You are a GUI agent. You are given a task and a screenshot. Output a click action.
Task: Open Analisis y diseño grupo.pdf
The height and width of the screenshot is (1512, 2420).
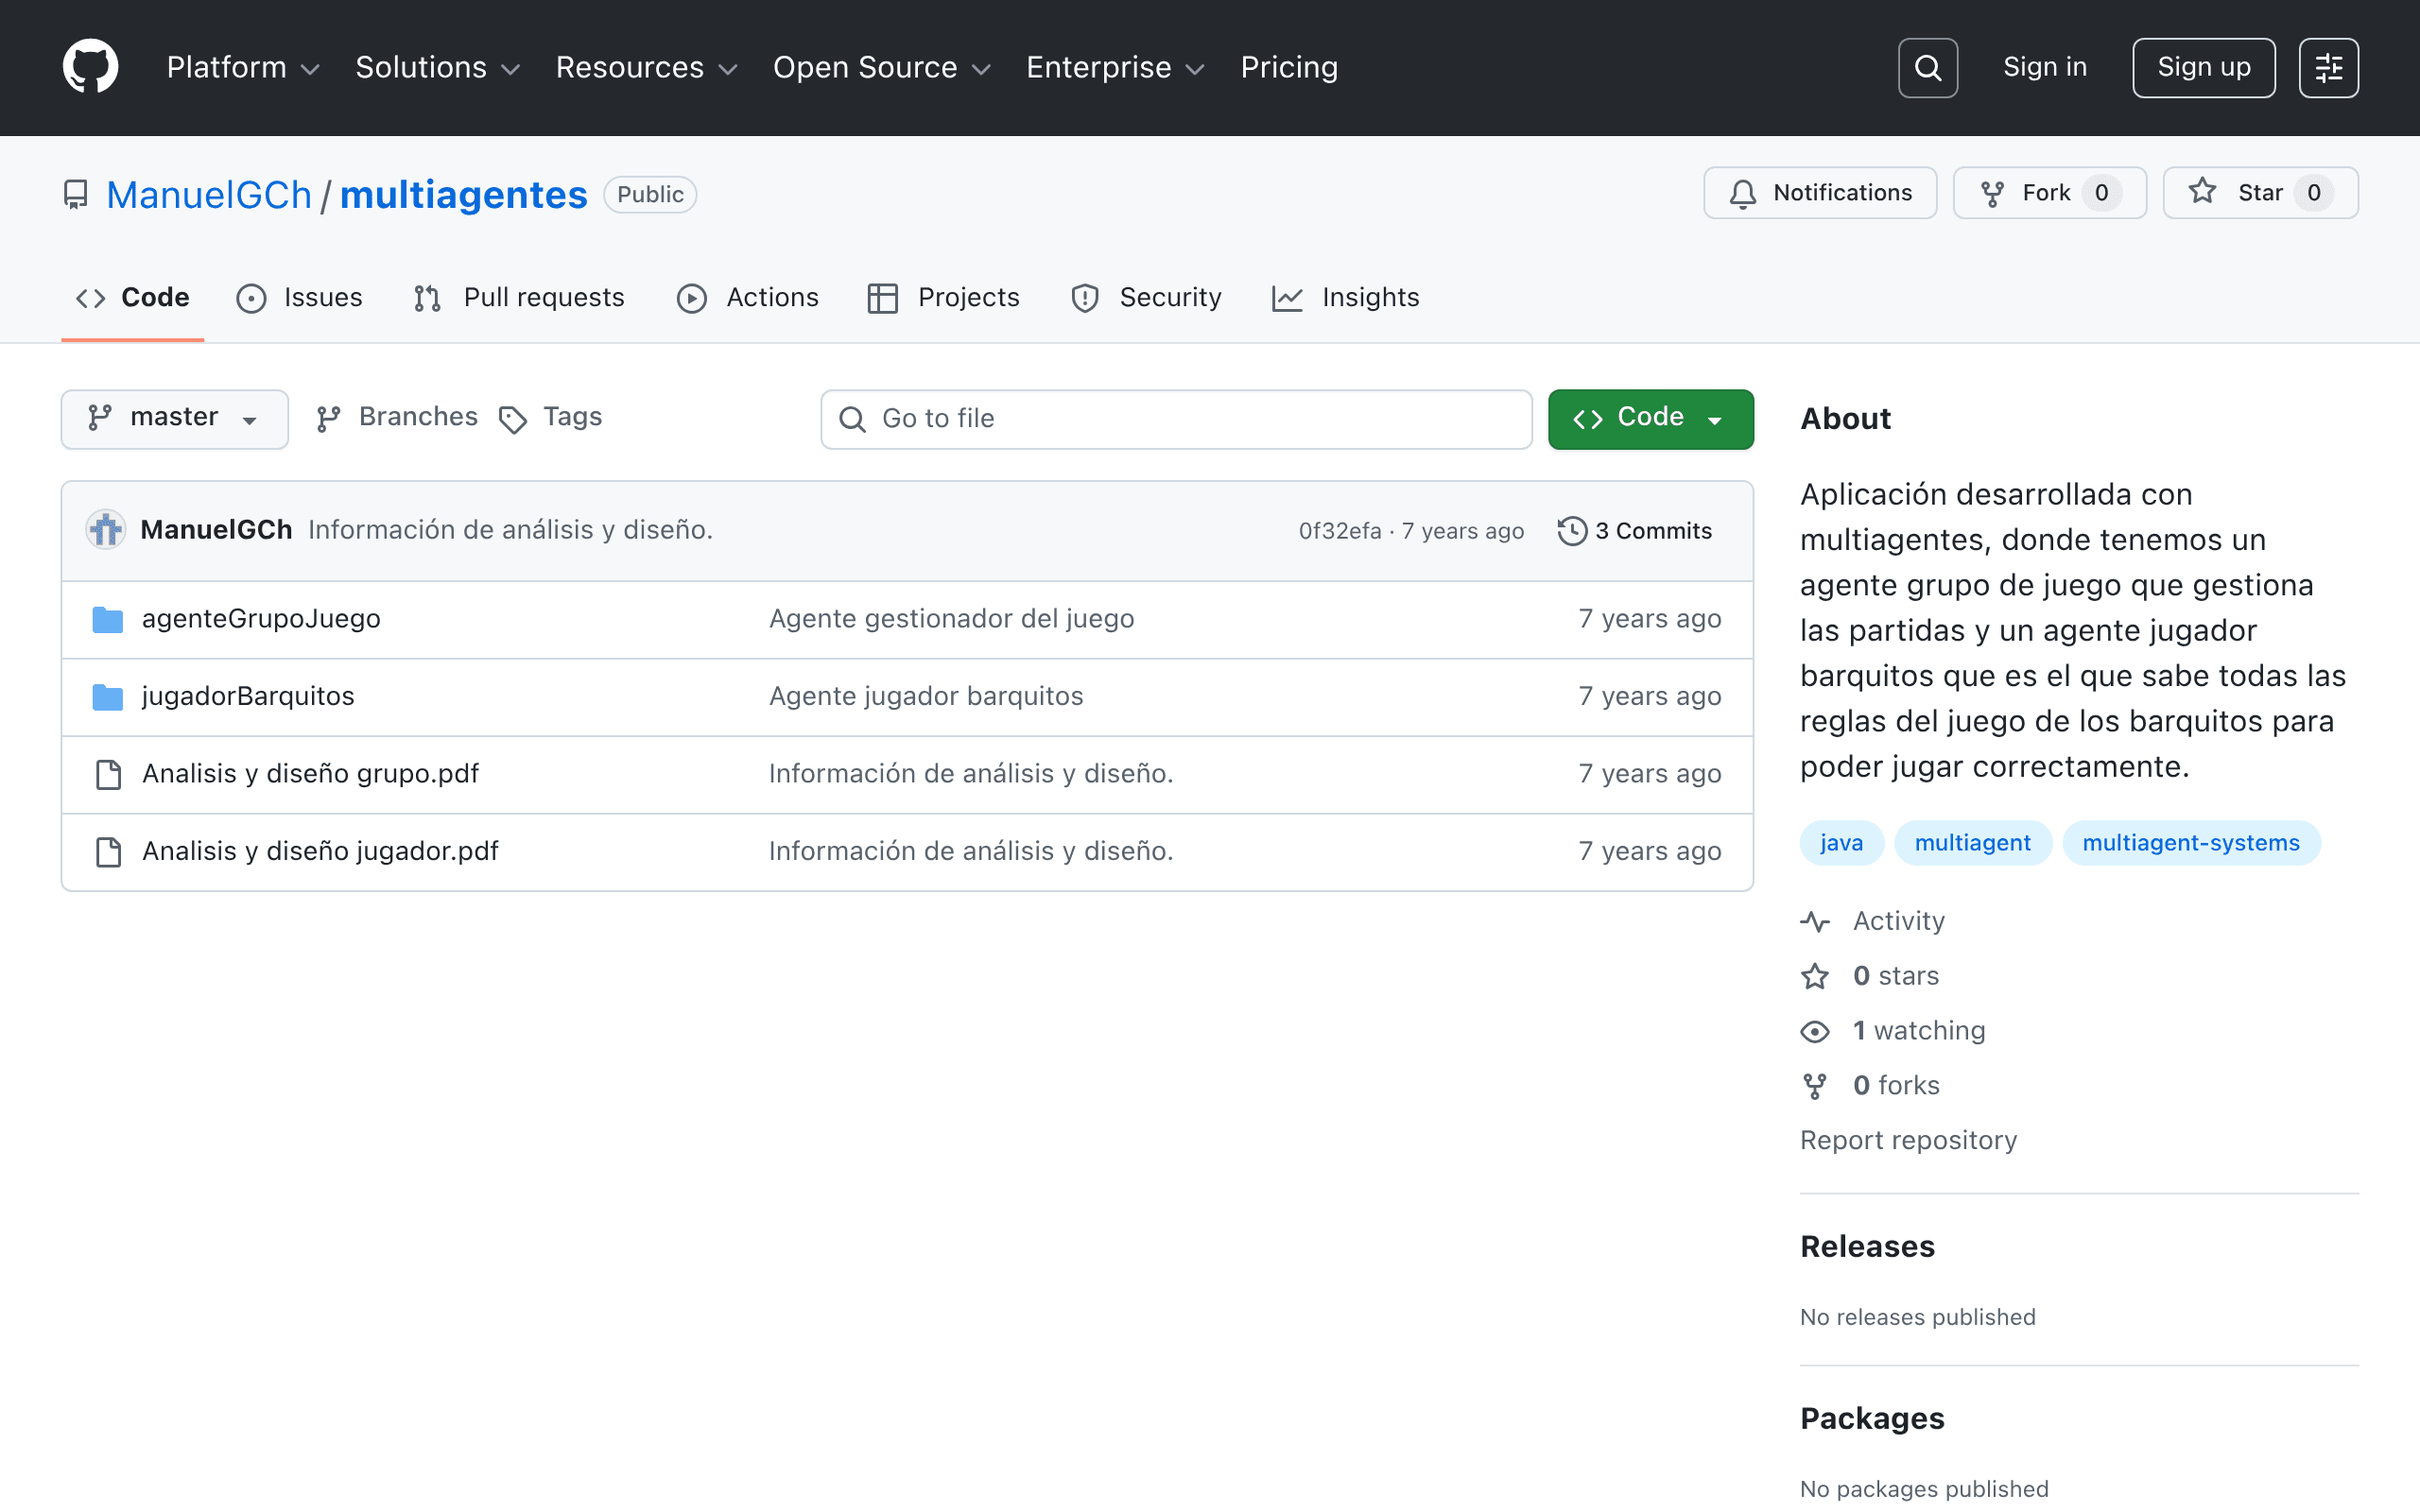click(310, 774)
